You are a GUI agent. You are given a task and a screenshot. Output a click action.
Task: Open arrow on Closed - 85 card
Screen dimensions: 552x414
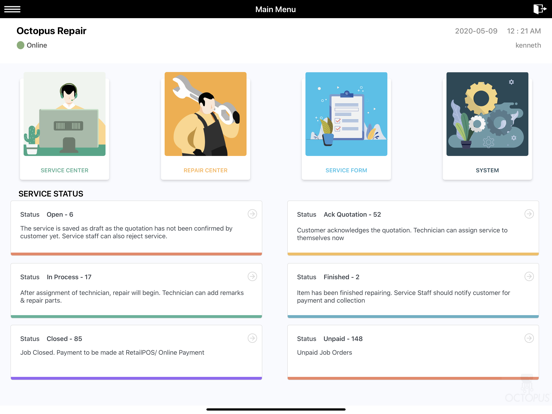[252, 338]
